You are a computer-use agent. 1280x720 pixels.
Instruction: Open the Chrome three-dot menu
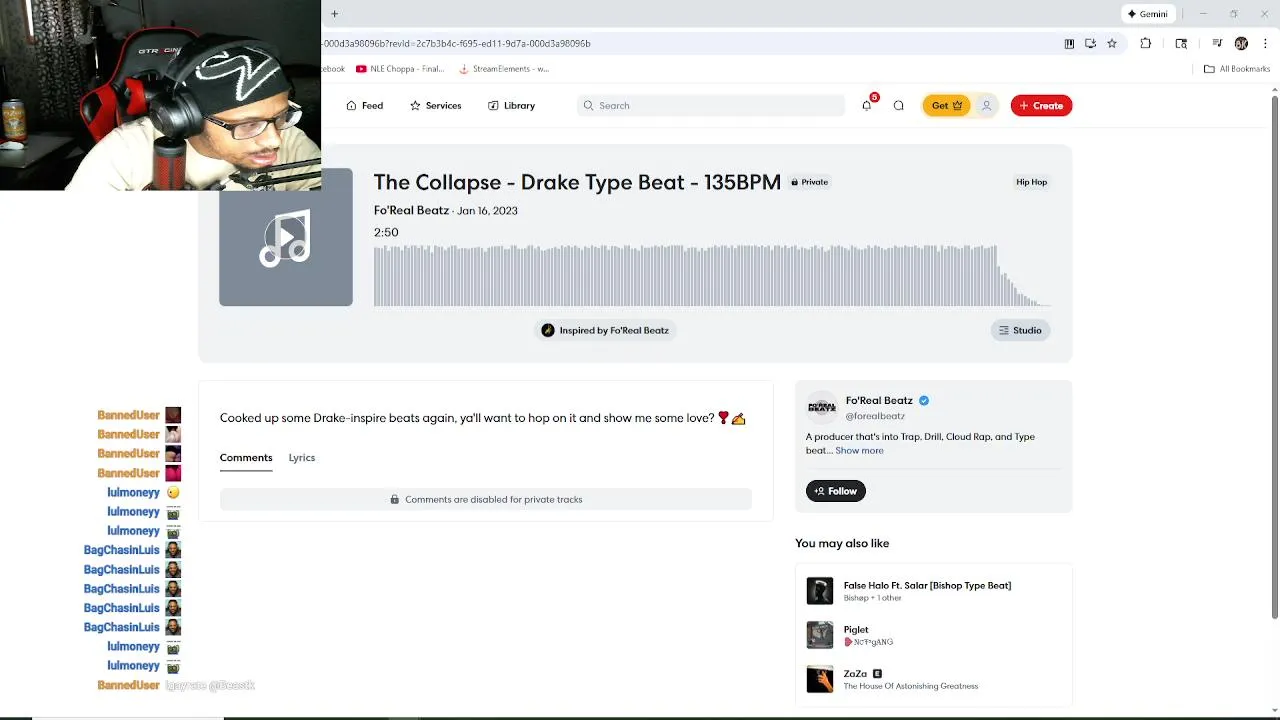[1265, 44]
